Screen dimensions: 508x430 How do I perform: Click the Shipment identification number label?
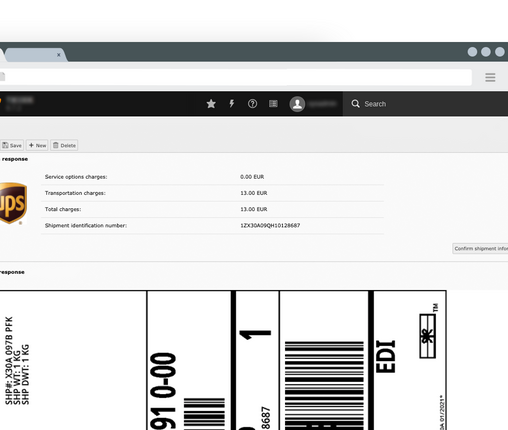click(86, 226)
